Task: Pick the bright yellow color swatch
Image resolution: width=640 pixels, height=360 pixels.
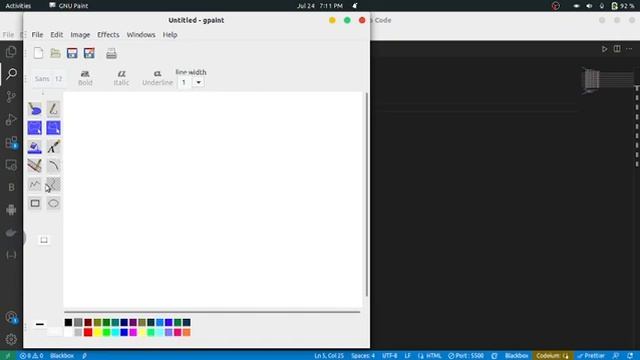Action: tap(98, 332)
